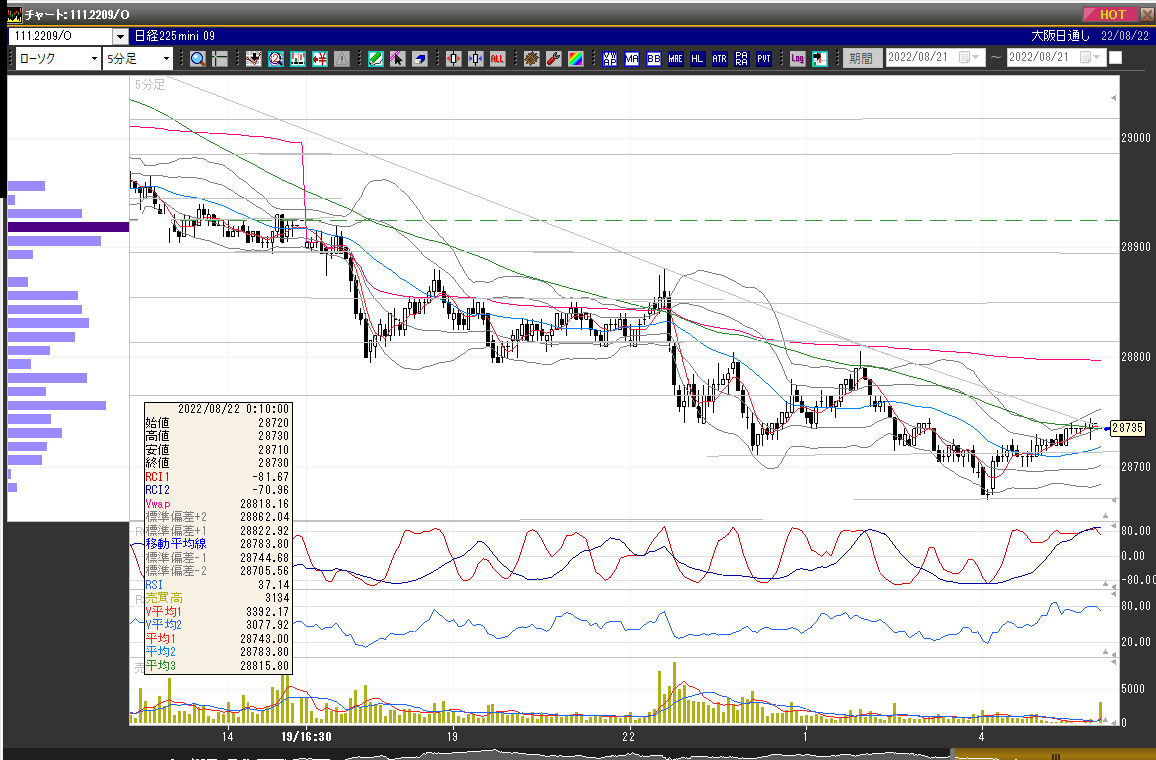Close the chart window
Image resolution: width=1156 pixels, height=760 pixels.
(x=1147, y=14)
